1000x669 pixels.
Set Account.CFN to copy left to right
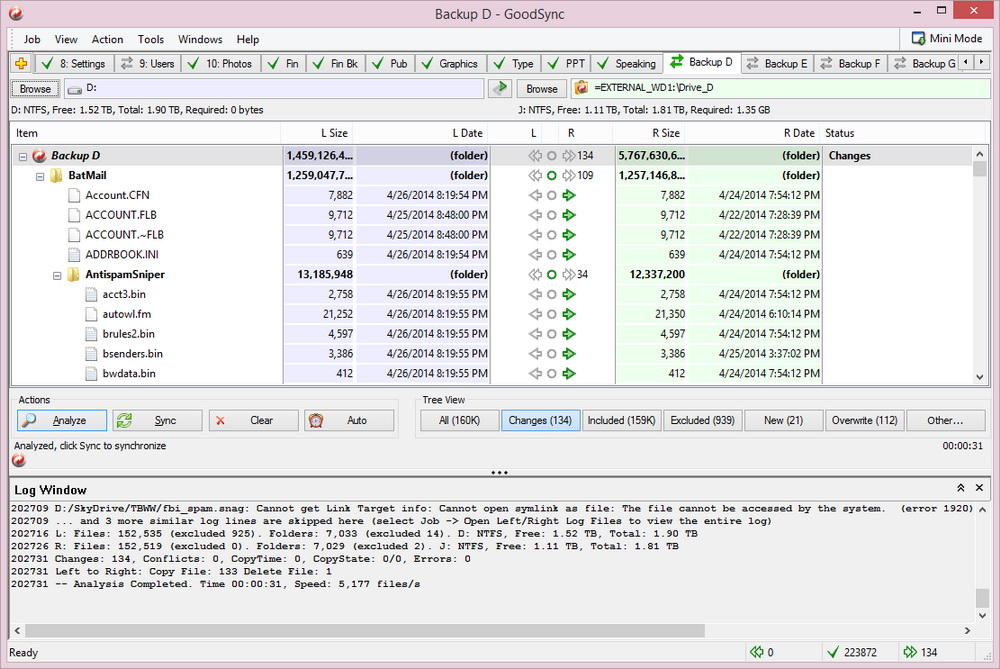pyautogui.click(x=570, y=195)
